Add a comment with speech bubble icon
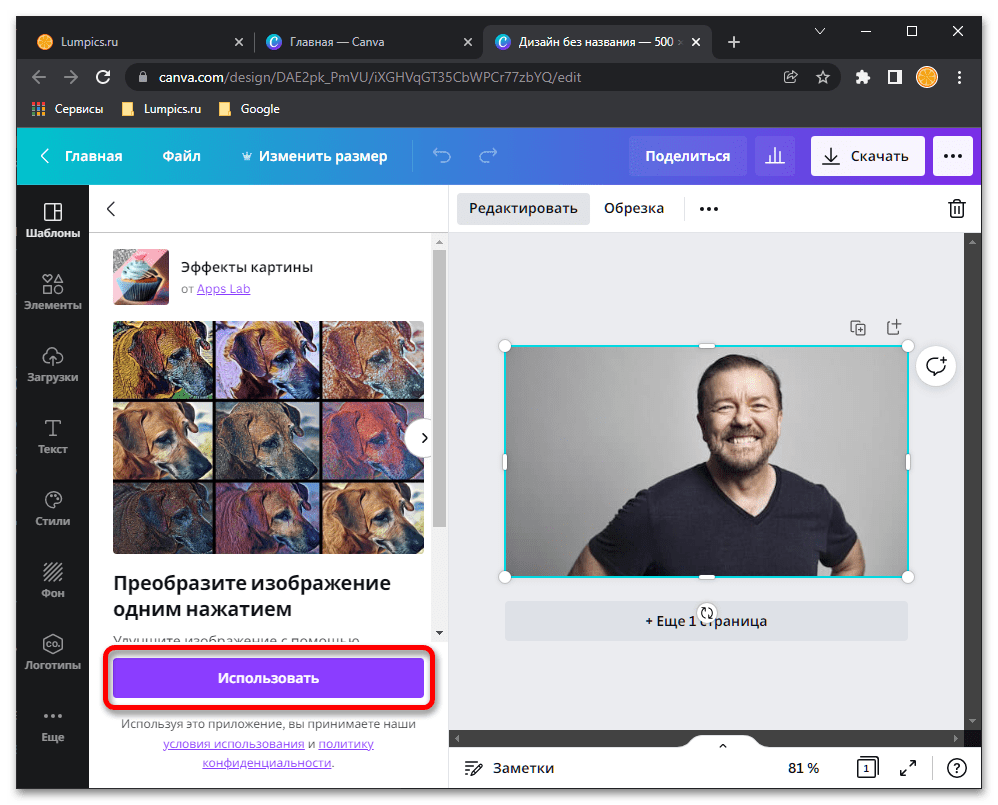This screenshot has width=998, height=805. click(936, 366)
